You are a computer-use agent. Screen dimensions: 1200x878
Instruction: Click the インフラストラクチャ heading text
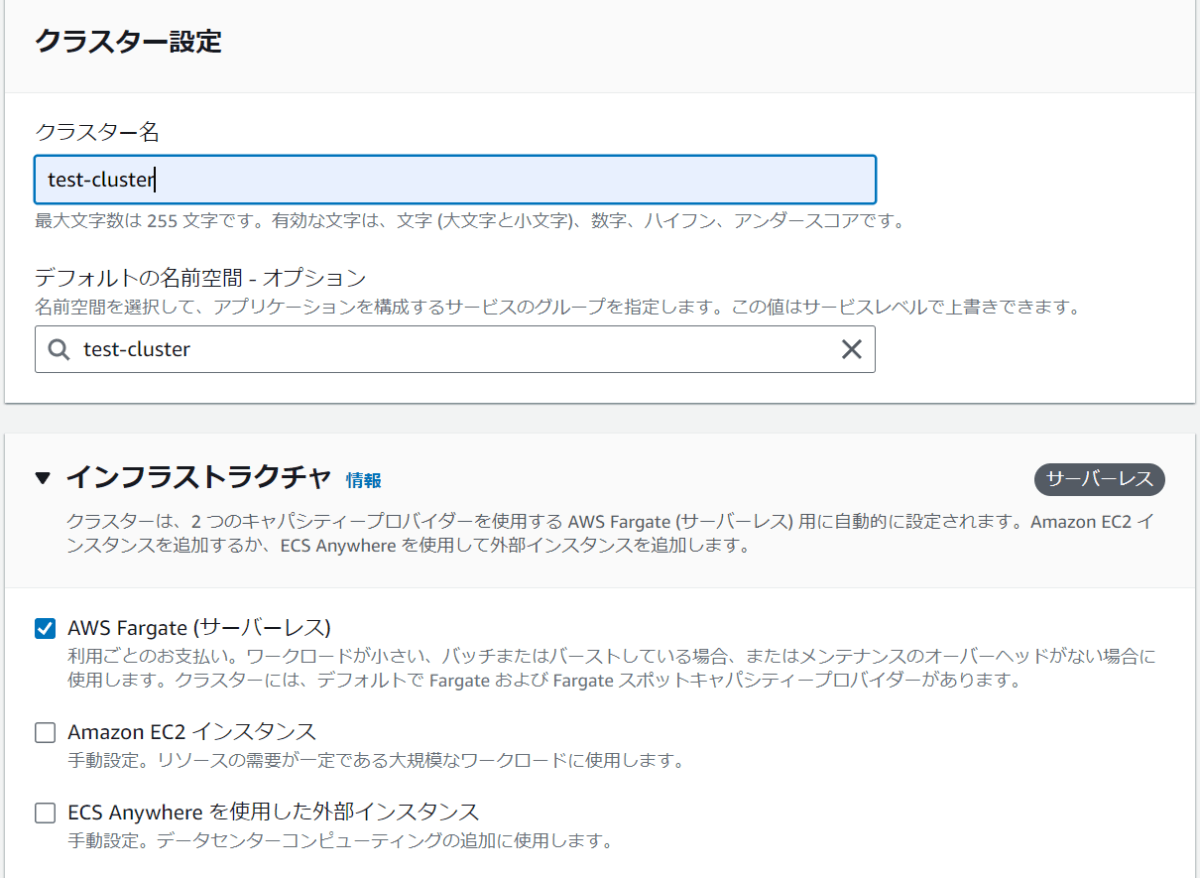198,478
